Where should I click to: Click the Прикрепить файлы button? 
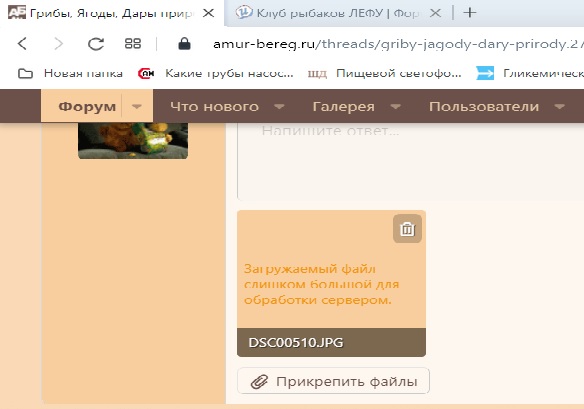pos(333,381)
